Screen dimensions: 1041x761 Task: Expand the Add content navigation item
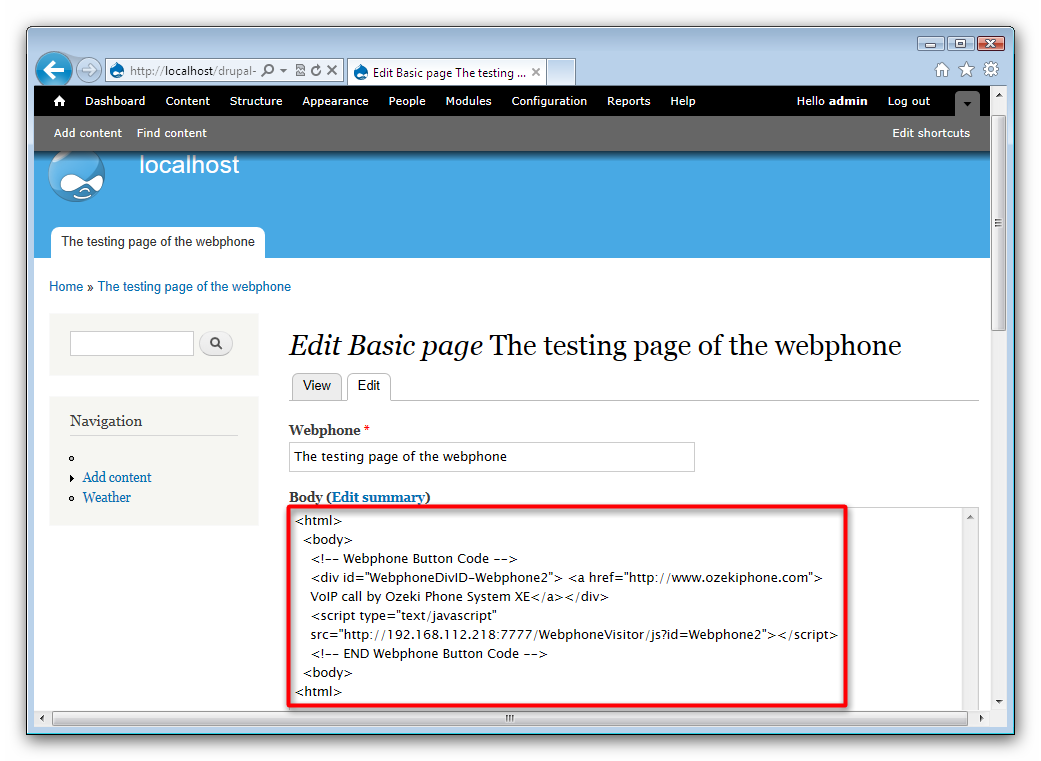tap(72, 478)
